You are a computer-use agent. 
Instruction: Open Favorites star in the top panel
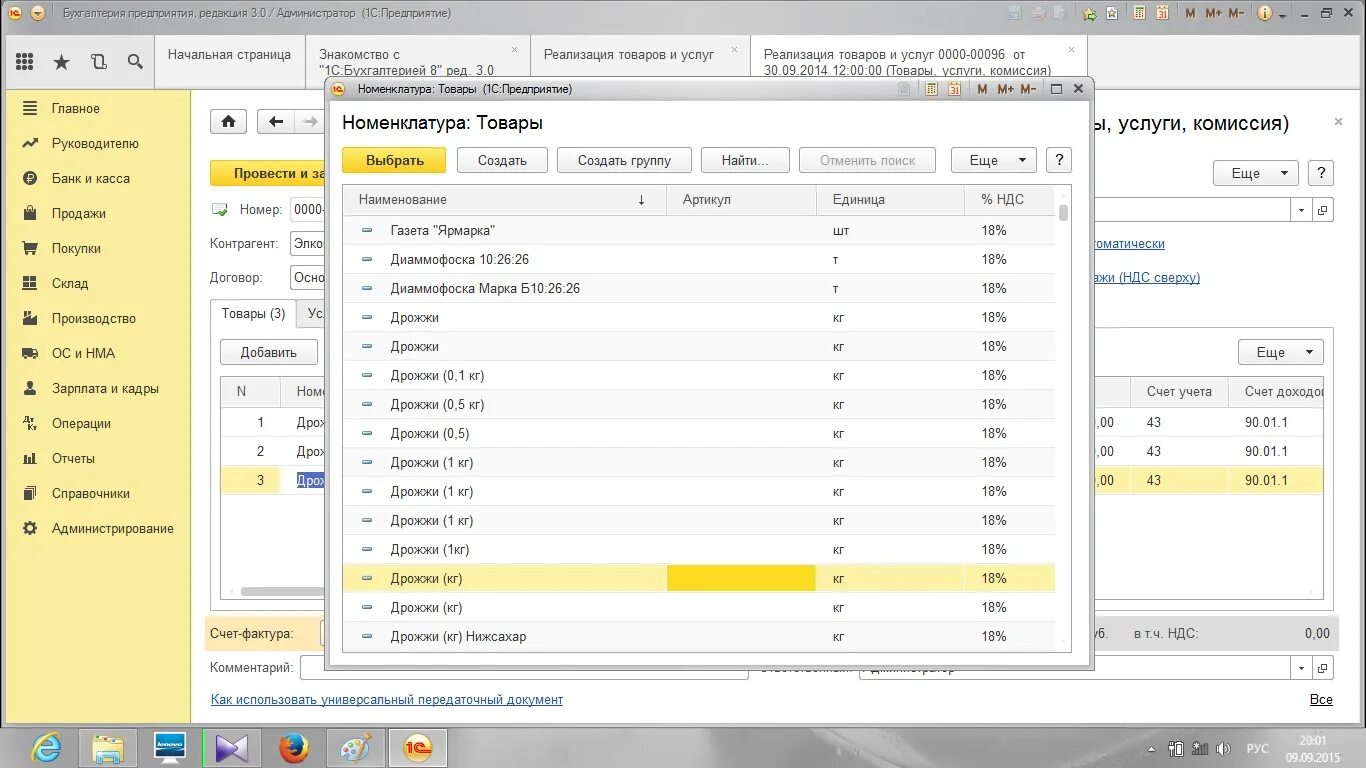pyautogui.click(x=61, y=62)
